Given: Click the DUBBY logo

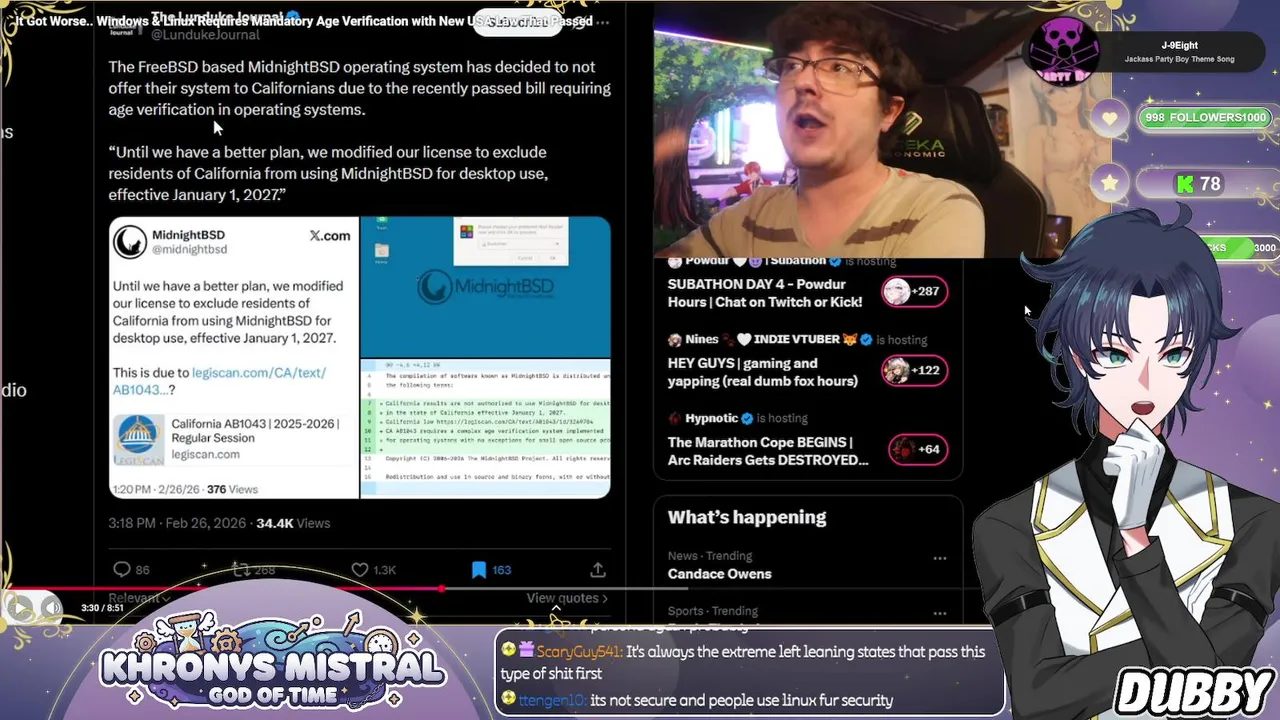Looking at the screenshot, I should 1193,692.
